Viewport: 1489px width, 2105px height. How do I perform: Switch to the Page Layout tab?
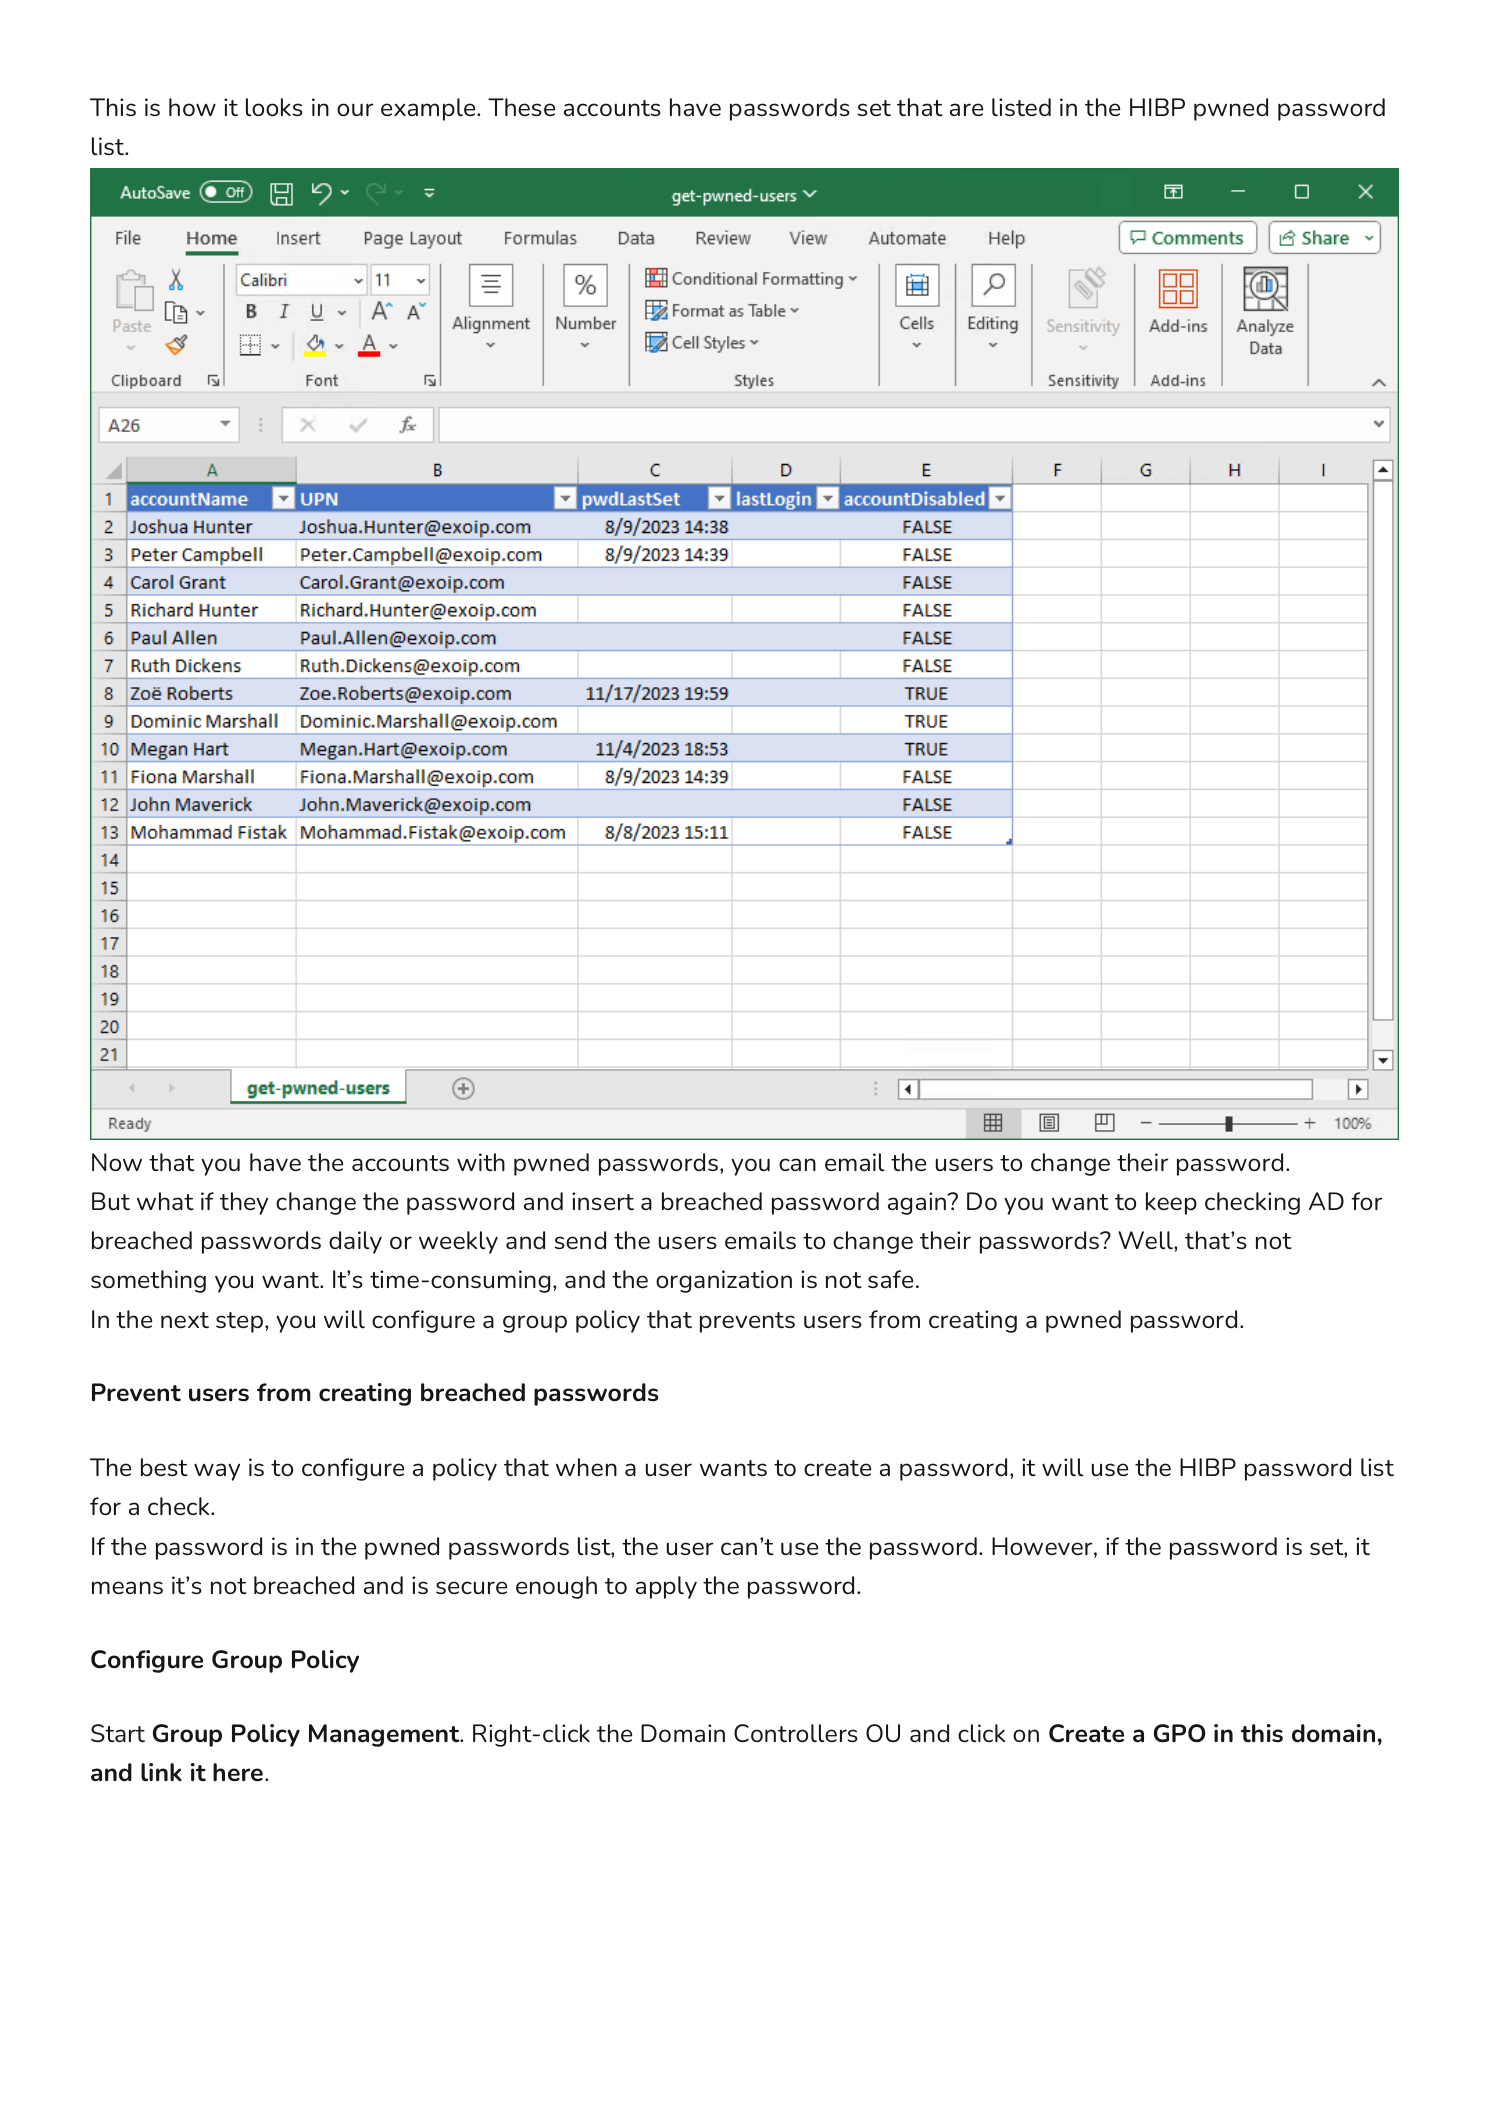[x=412, y=238]
